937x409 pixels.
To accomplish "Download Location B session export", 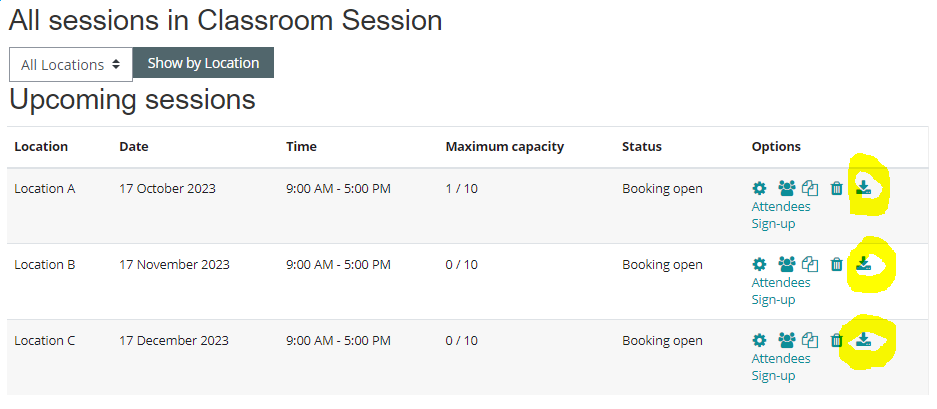I will coord(865,264).
